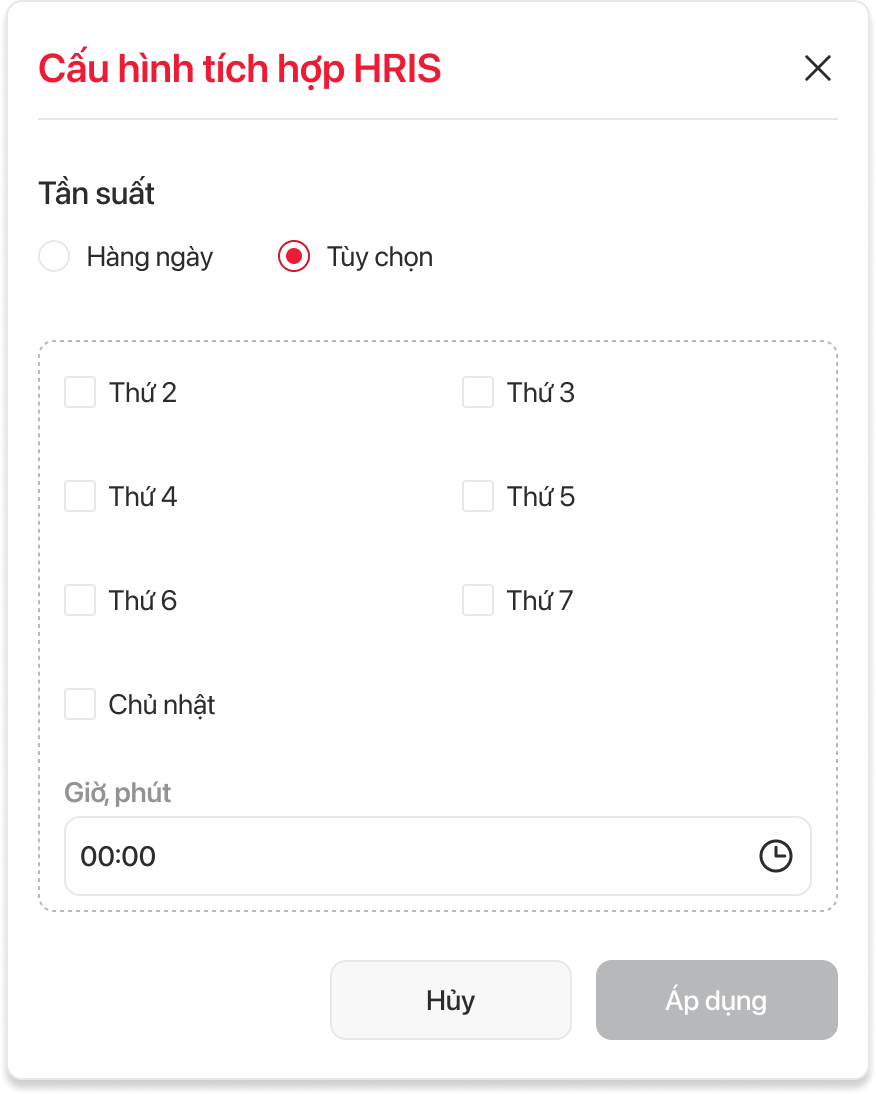
Task: Check the 'Chủ nhật' checkbox square
Action: click(x=80, y=704)
